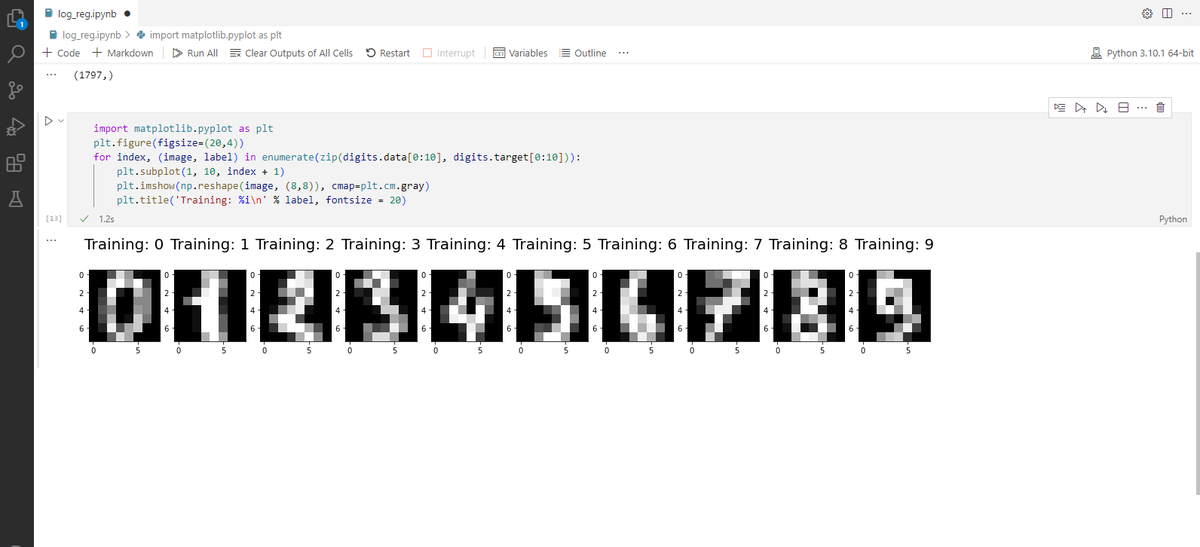Open output actions ellipsis beside (1797,)

tap(49, 74)
